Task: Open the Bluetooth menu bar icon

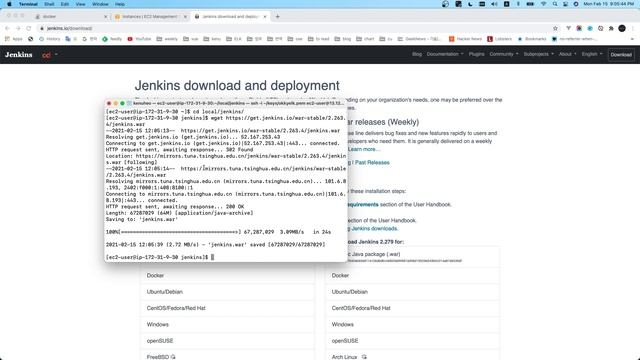Action: 518,4
